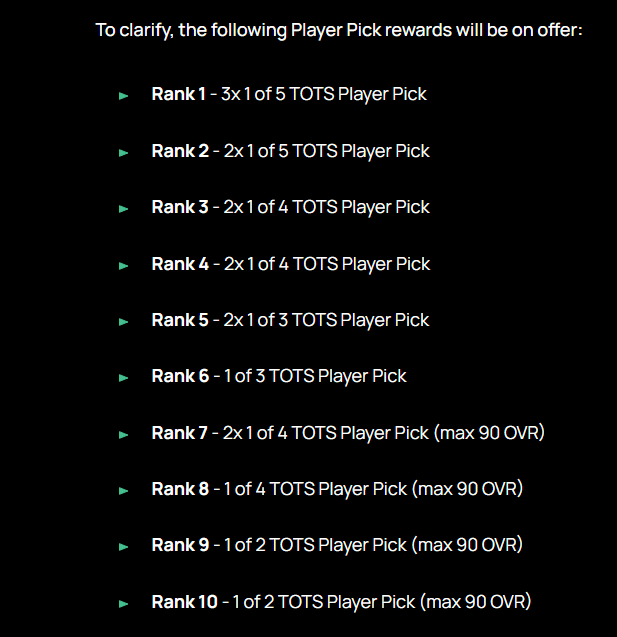
Task: Click the bold "Rank 5" label
Action: tap(180, 320)
